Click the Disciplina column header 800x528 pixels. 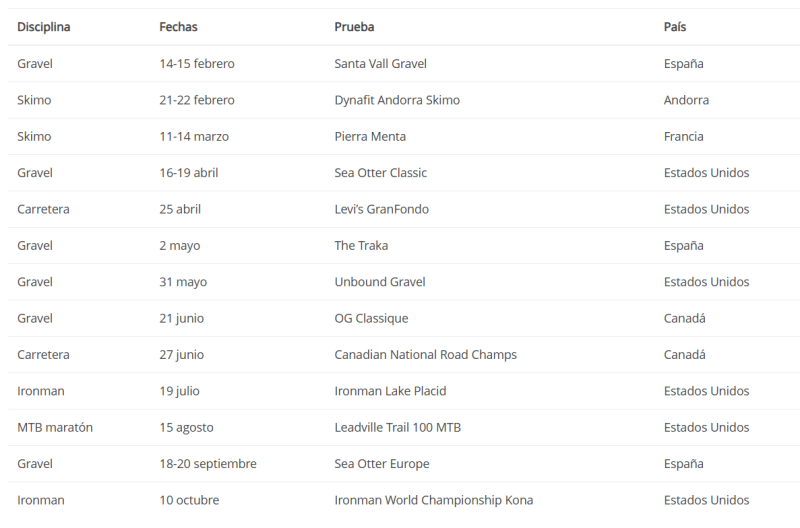coord(43,27)
